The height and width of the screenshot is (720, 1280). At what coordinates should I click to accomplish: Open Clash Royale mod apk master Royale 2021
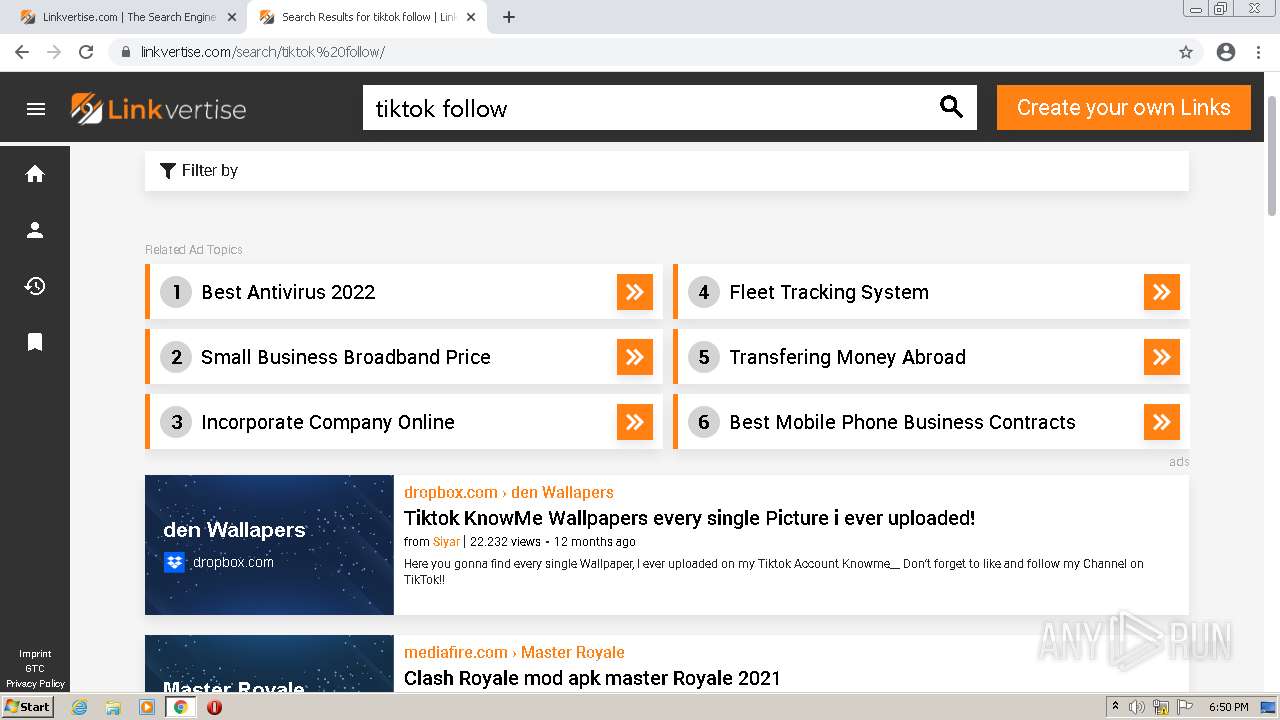(x=592, y=678)
